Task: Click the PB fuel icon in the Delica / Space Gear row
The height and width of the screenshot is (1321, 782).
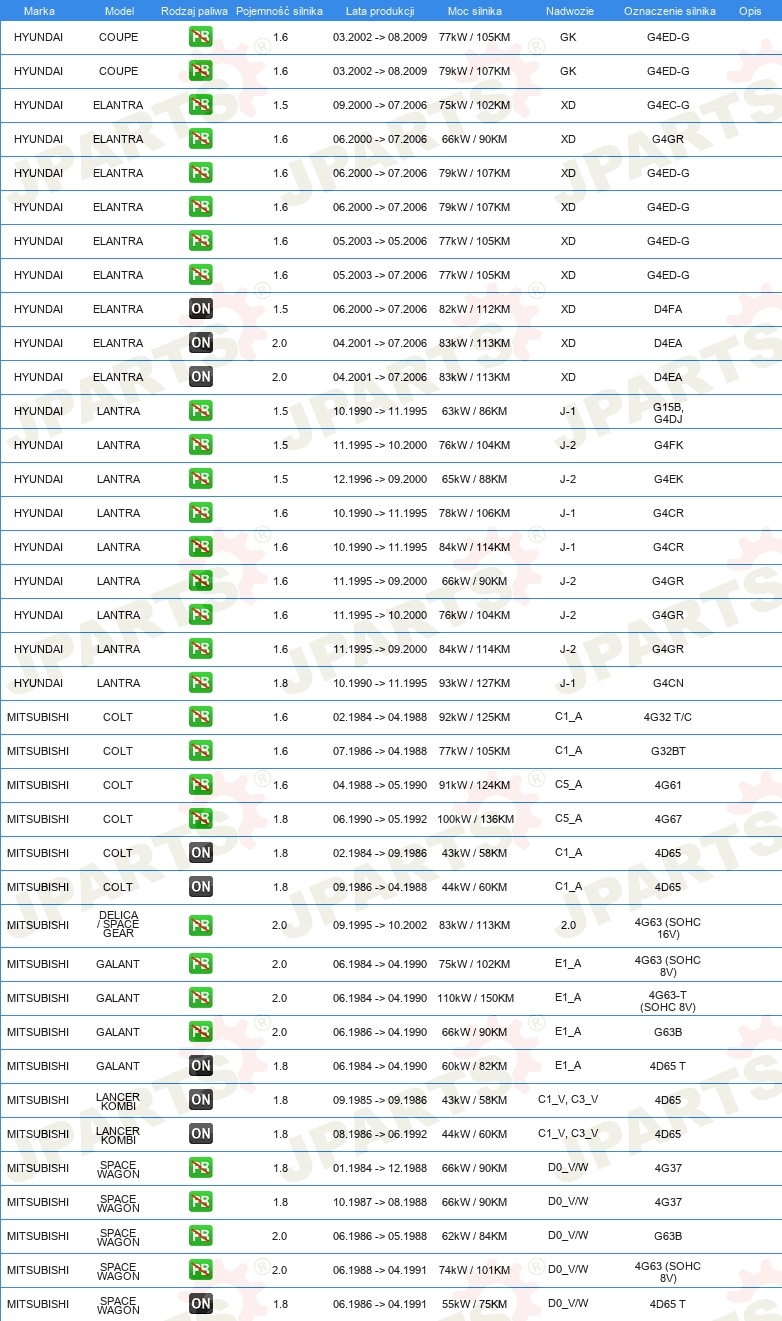Action: pos(201,925)
